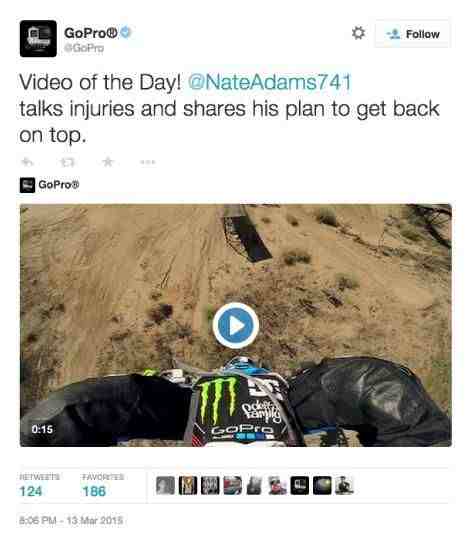This screenshot has width=470, height=534.
Task: View the 186 favorites list
Action: pyautogui.click(x=94, y=491)
